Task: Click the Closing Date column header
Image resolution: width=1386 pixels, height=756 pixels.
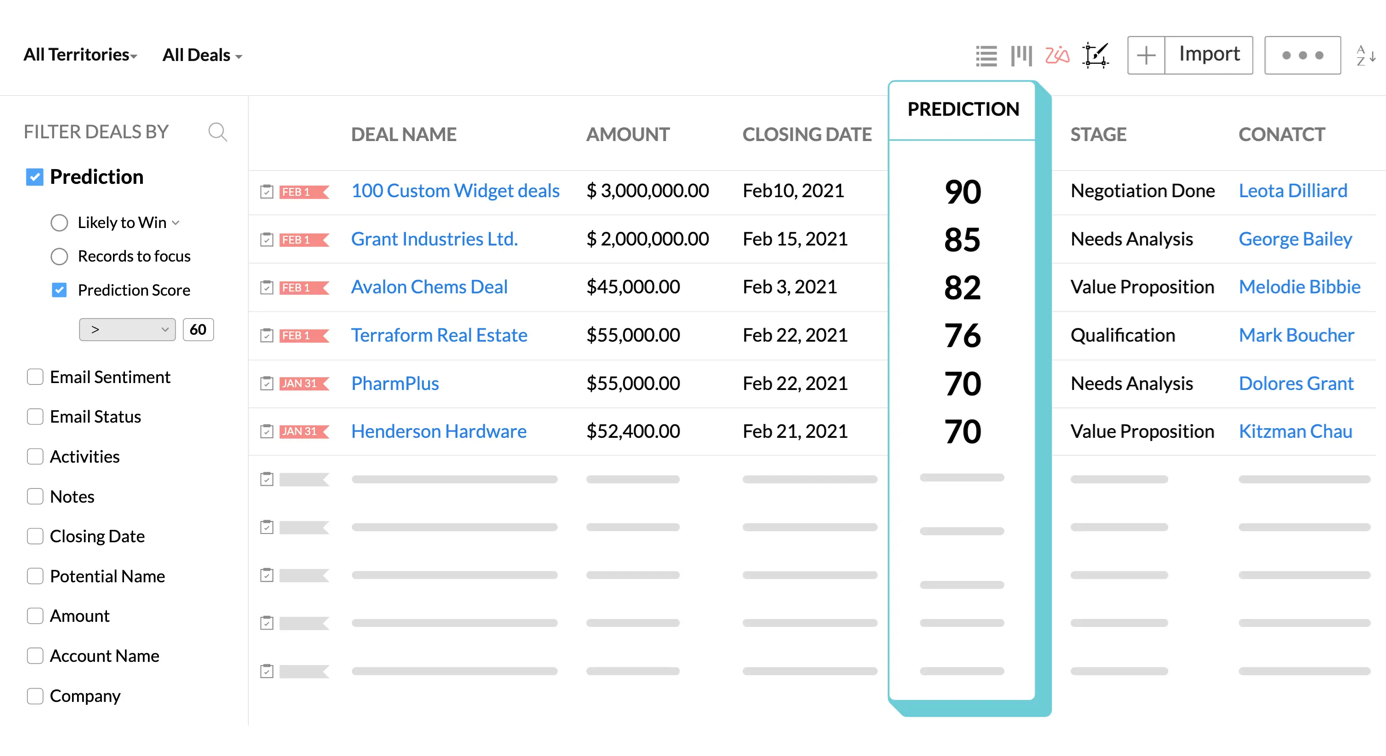Action: click(x=806, y=134)
